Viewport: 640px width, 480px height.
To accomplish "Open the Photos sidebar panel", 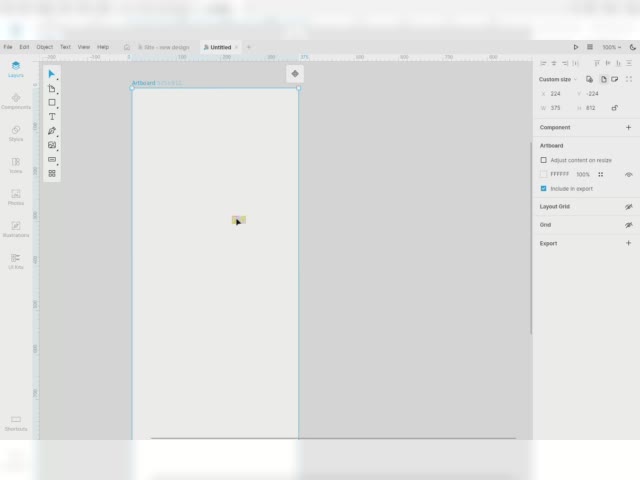I will 16,197.
